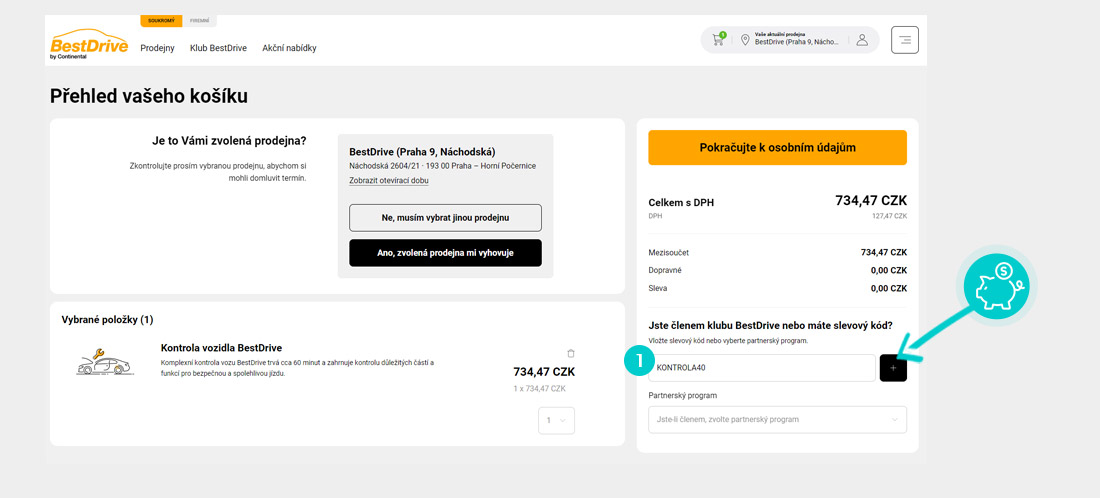Click Zobrazit otevírací dobu link
Screen dimensions: 1100x498
tap(388, 181)
